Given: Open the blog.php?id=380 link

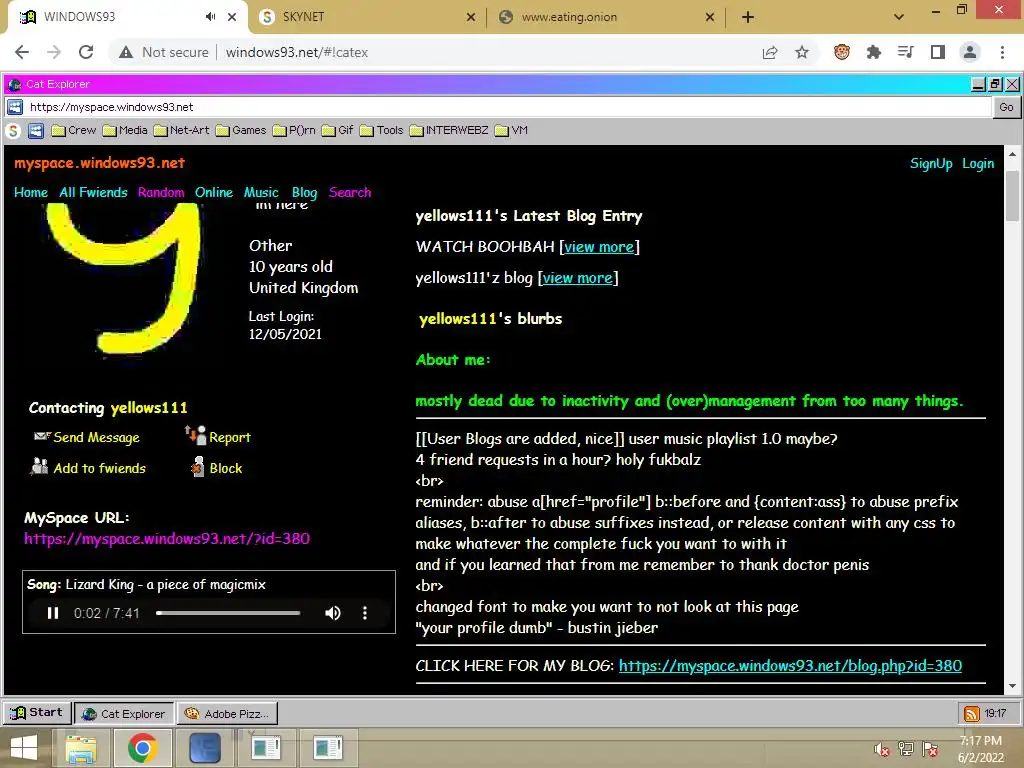Looking at the screenshot, I should click(x=790, y=666).
